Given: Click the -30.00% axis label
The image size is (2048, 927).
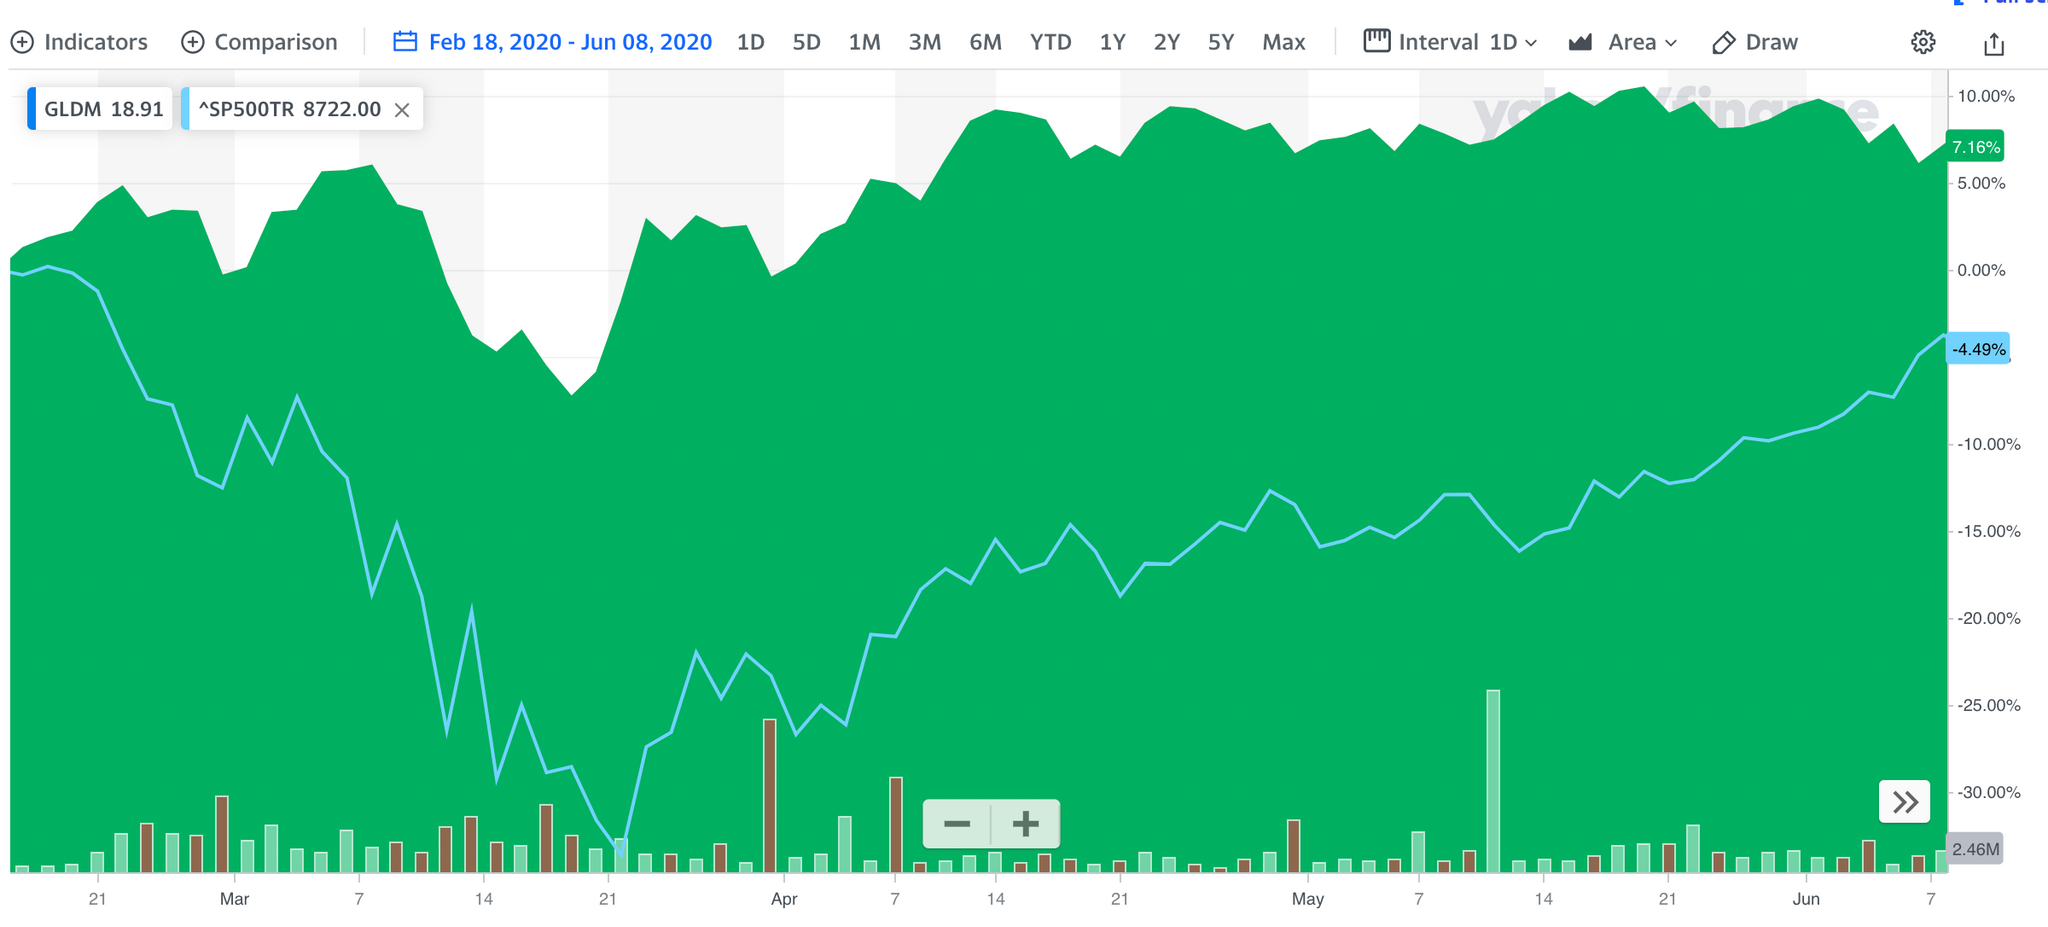Looking at the screenshot, I should coord(1989,792).
